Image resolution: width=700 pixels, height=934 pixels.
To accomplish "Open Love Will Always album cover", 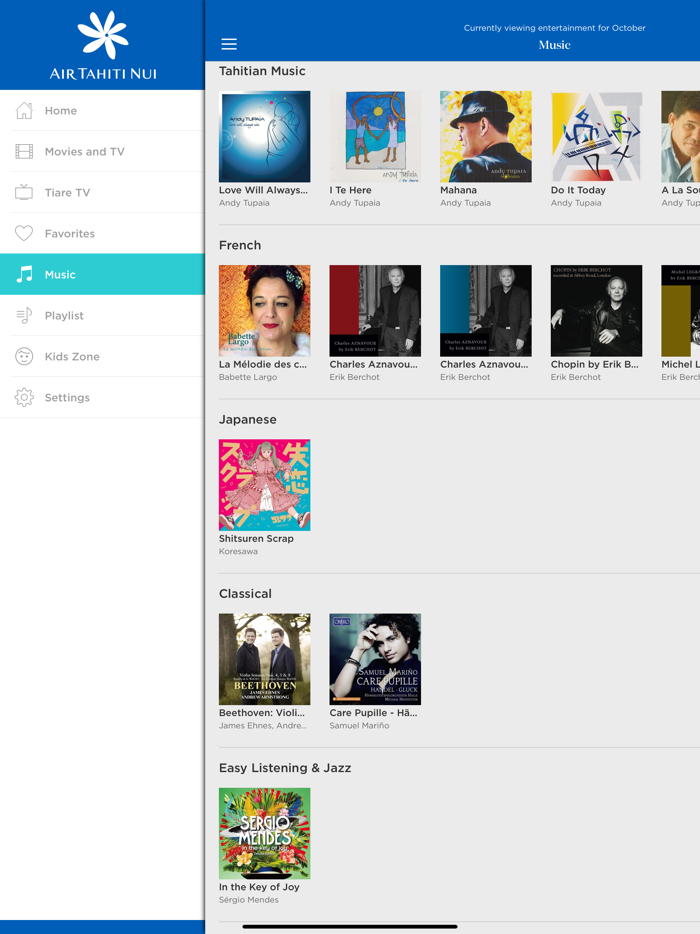I will [x=265, y=136].
